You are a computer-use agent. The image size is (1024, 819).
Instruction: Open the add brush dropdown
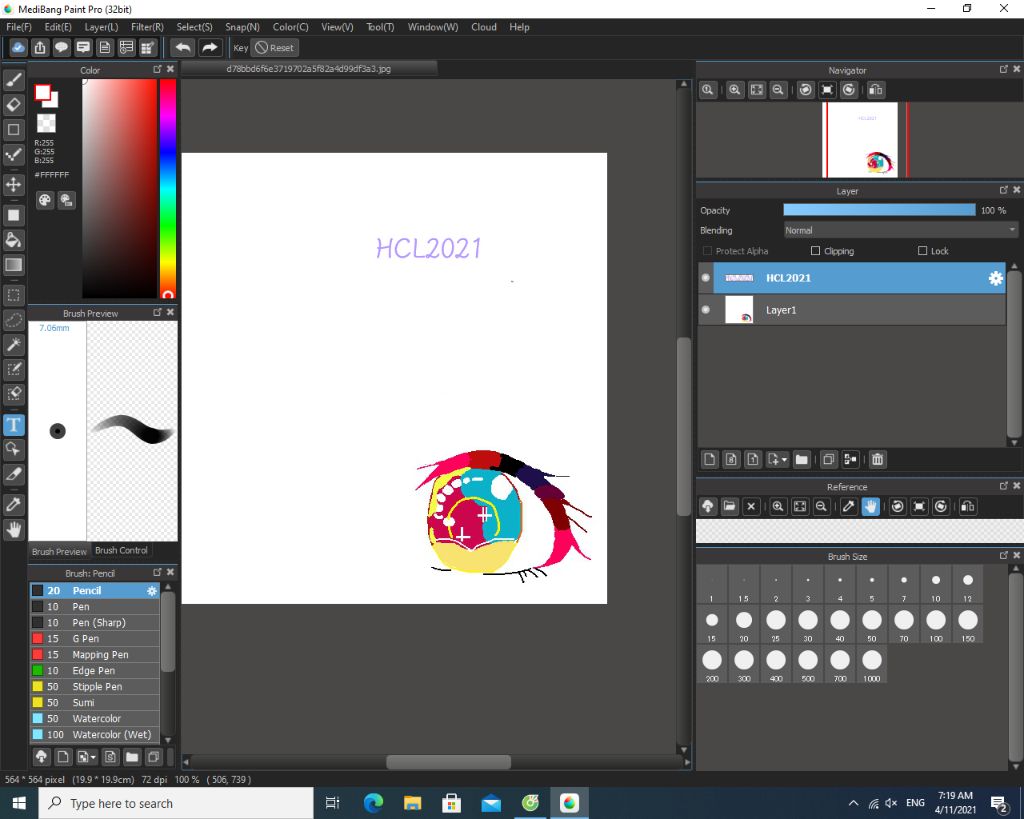coord(86,757)
